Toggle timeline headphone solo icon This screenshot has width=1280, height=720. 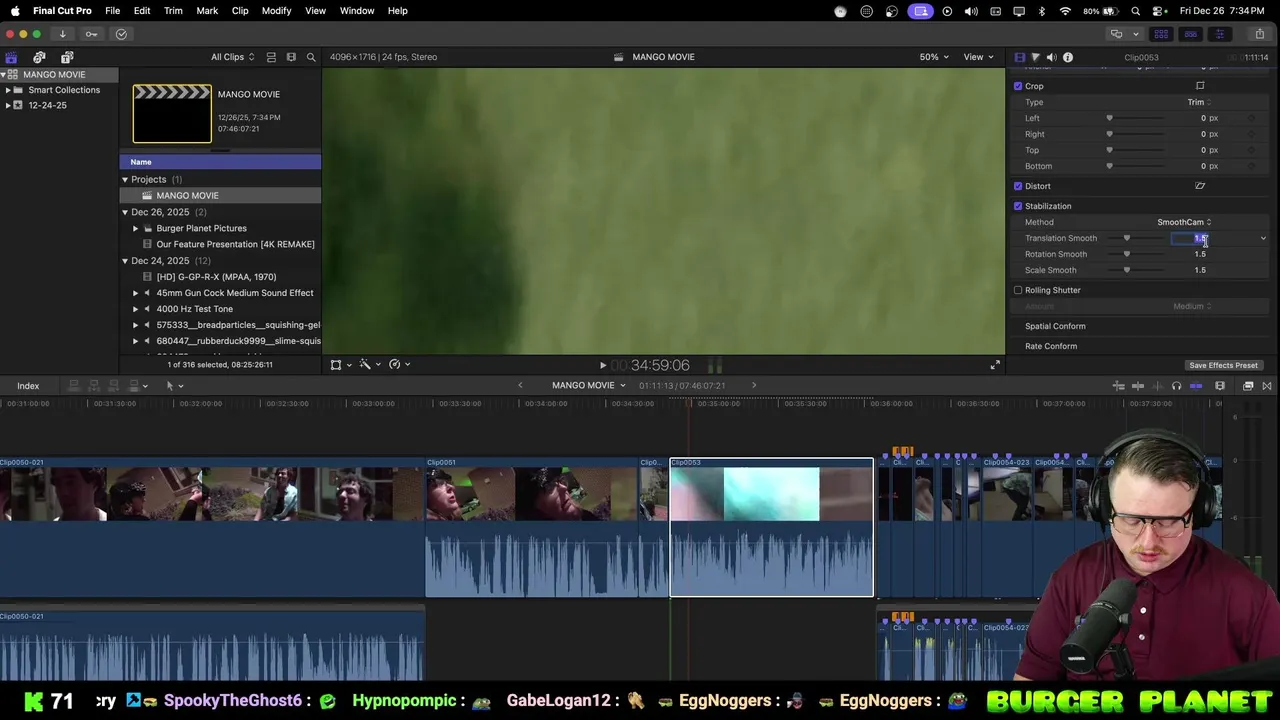click(1176, 386)
